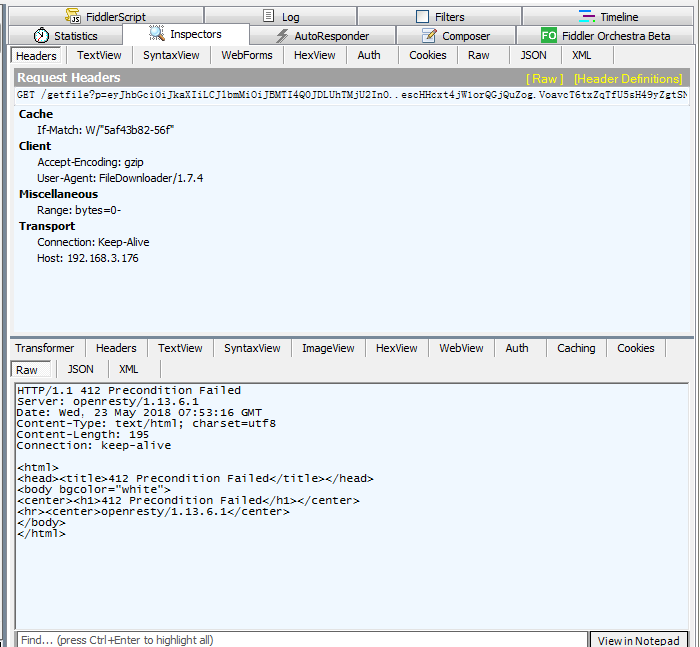700x647 pixels.
Task: Select the User-Agent FileDownloader header
Action: pyautogui.click(x=120, y=178)
